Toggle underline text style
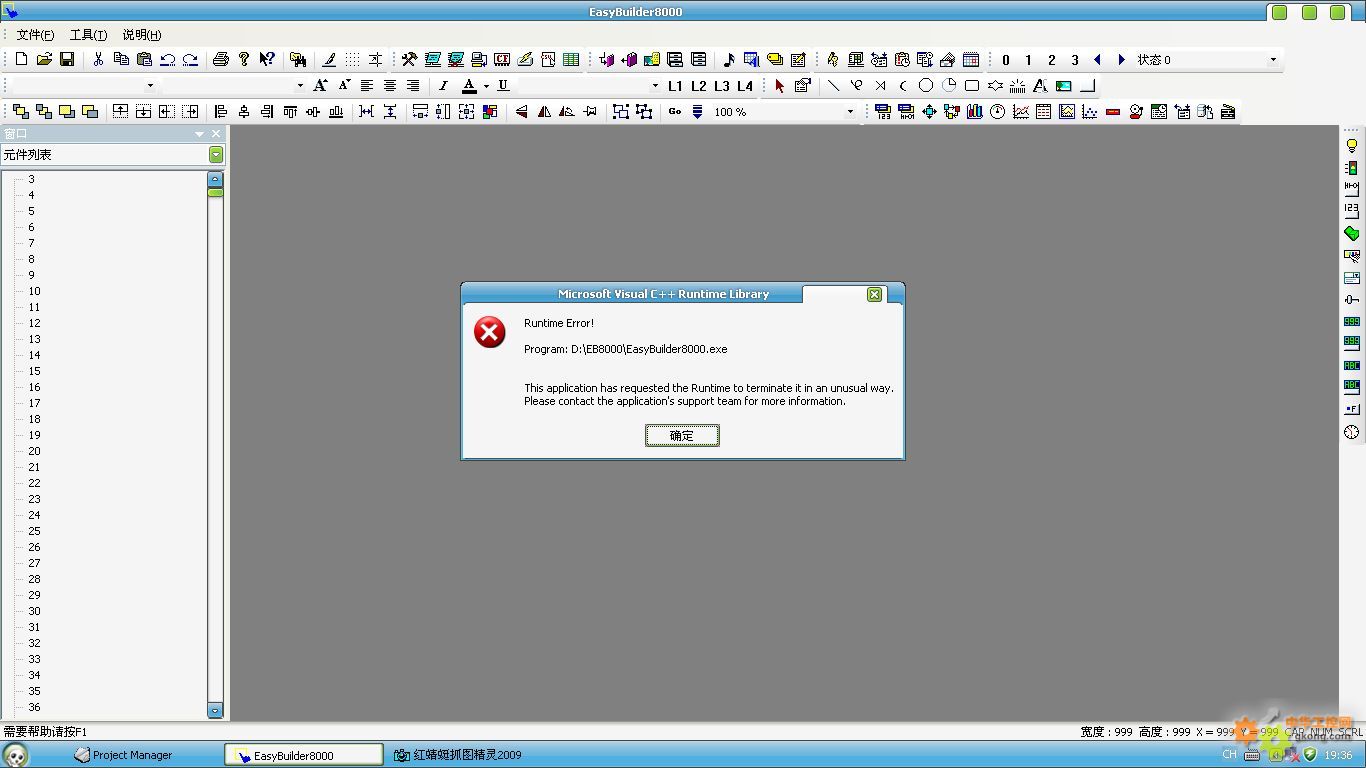The height and width of the screenshot is (768, 1366). [x=503, y=86]
